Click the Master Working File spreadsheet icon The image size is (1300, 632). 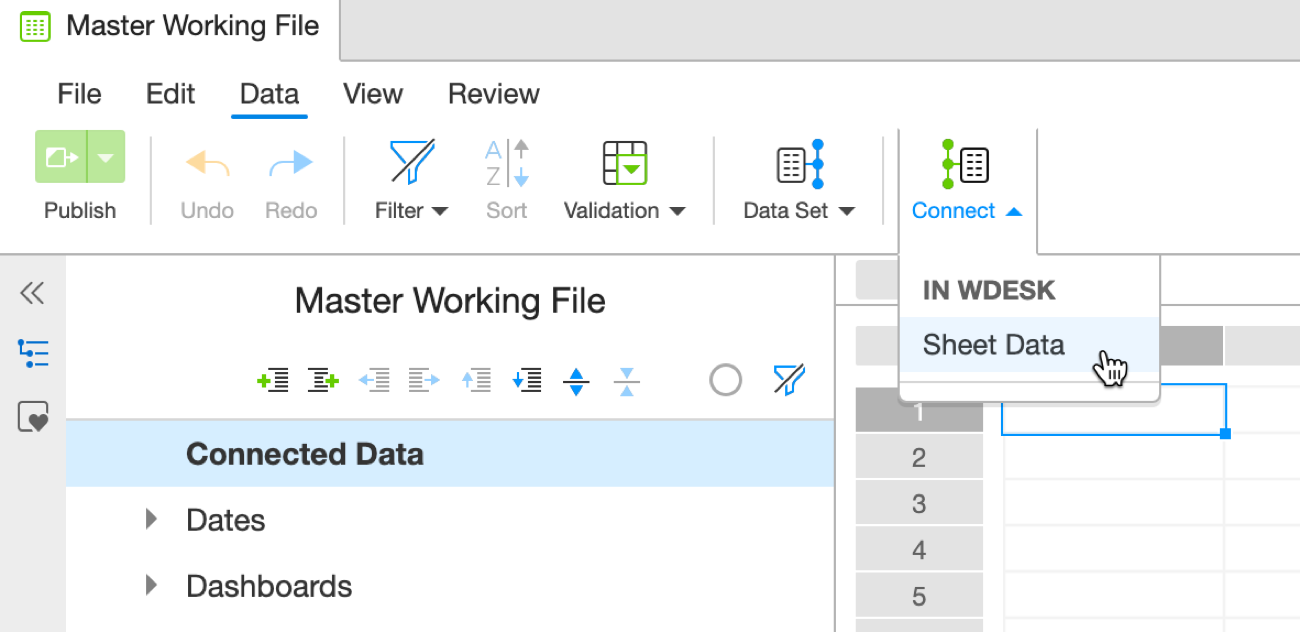35,27
